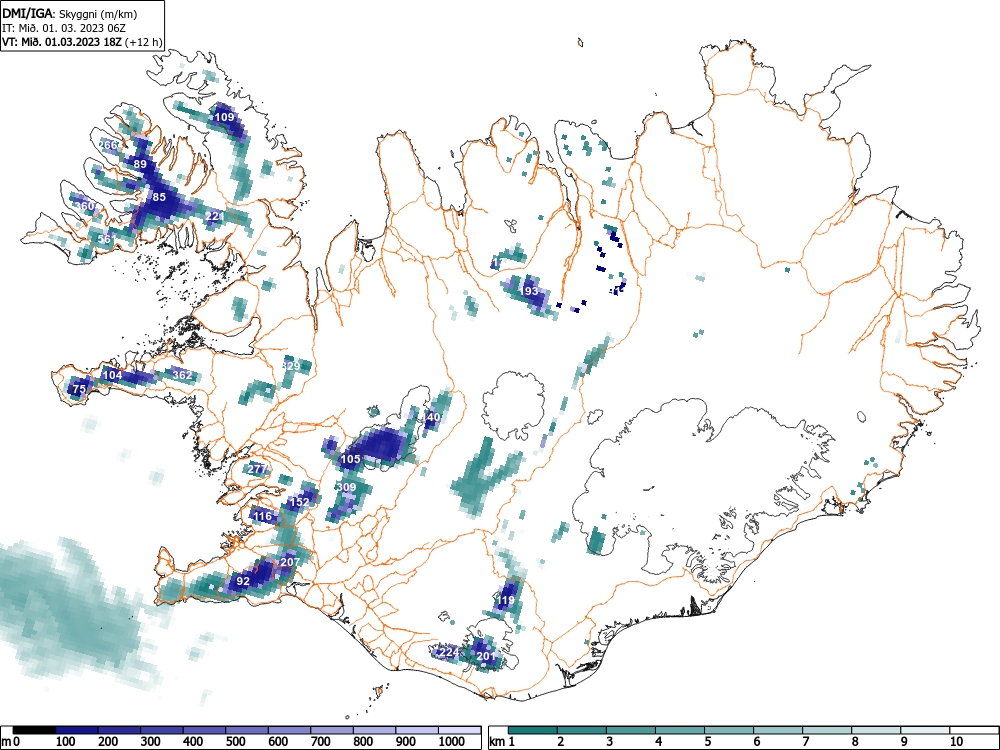Screen dimensions: 1000x750
Task: Click the visibility value 105 on the map
Action: 350,459
